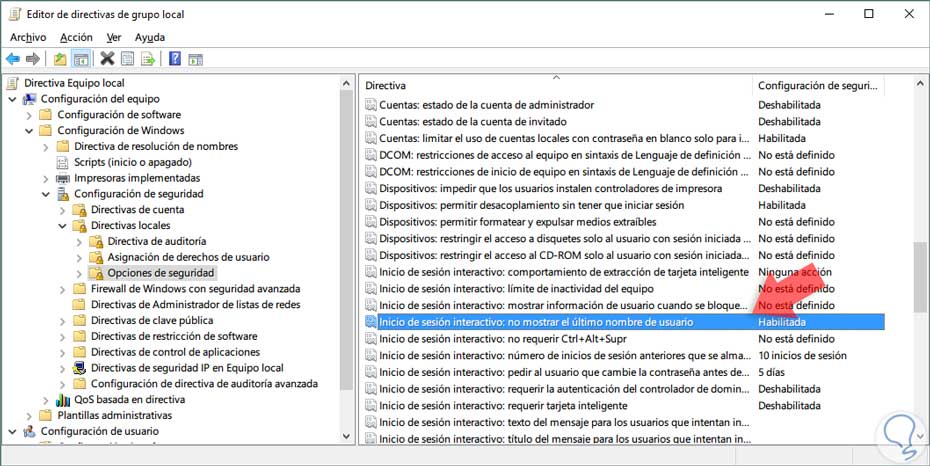
Task: Click the Back arrow toolbar icon
Action: [x=12, y=59]
